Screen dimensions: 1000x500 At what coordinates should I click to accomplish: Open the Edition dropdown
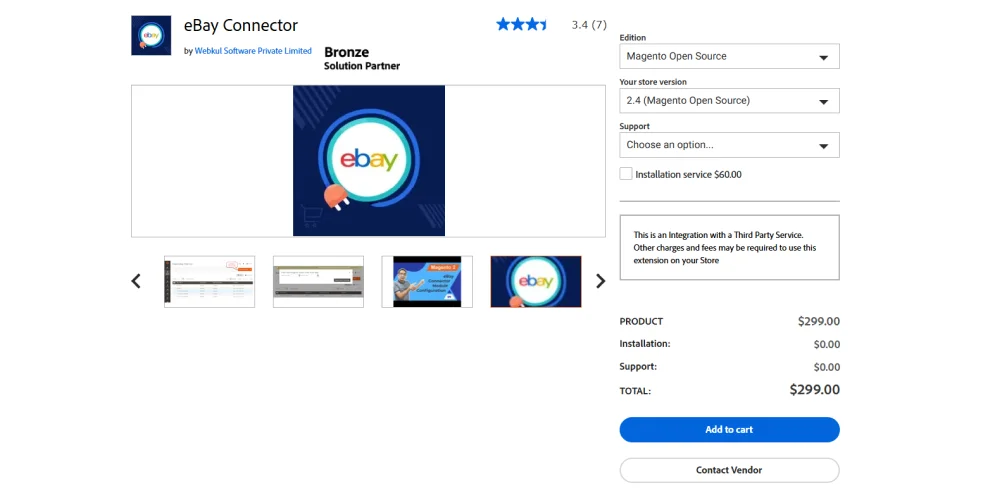point(729,56)
